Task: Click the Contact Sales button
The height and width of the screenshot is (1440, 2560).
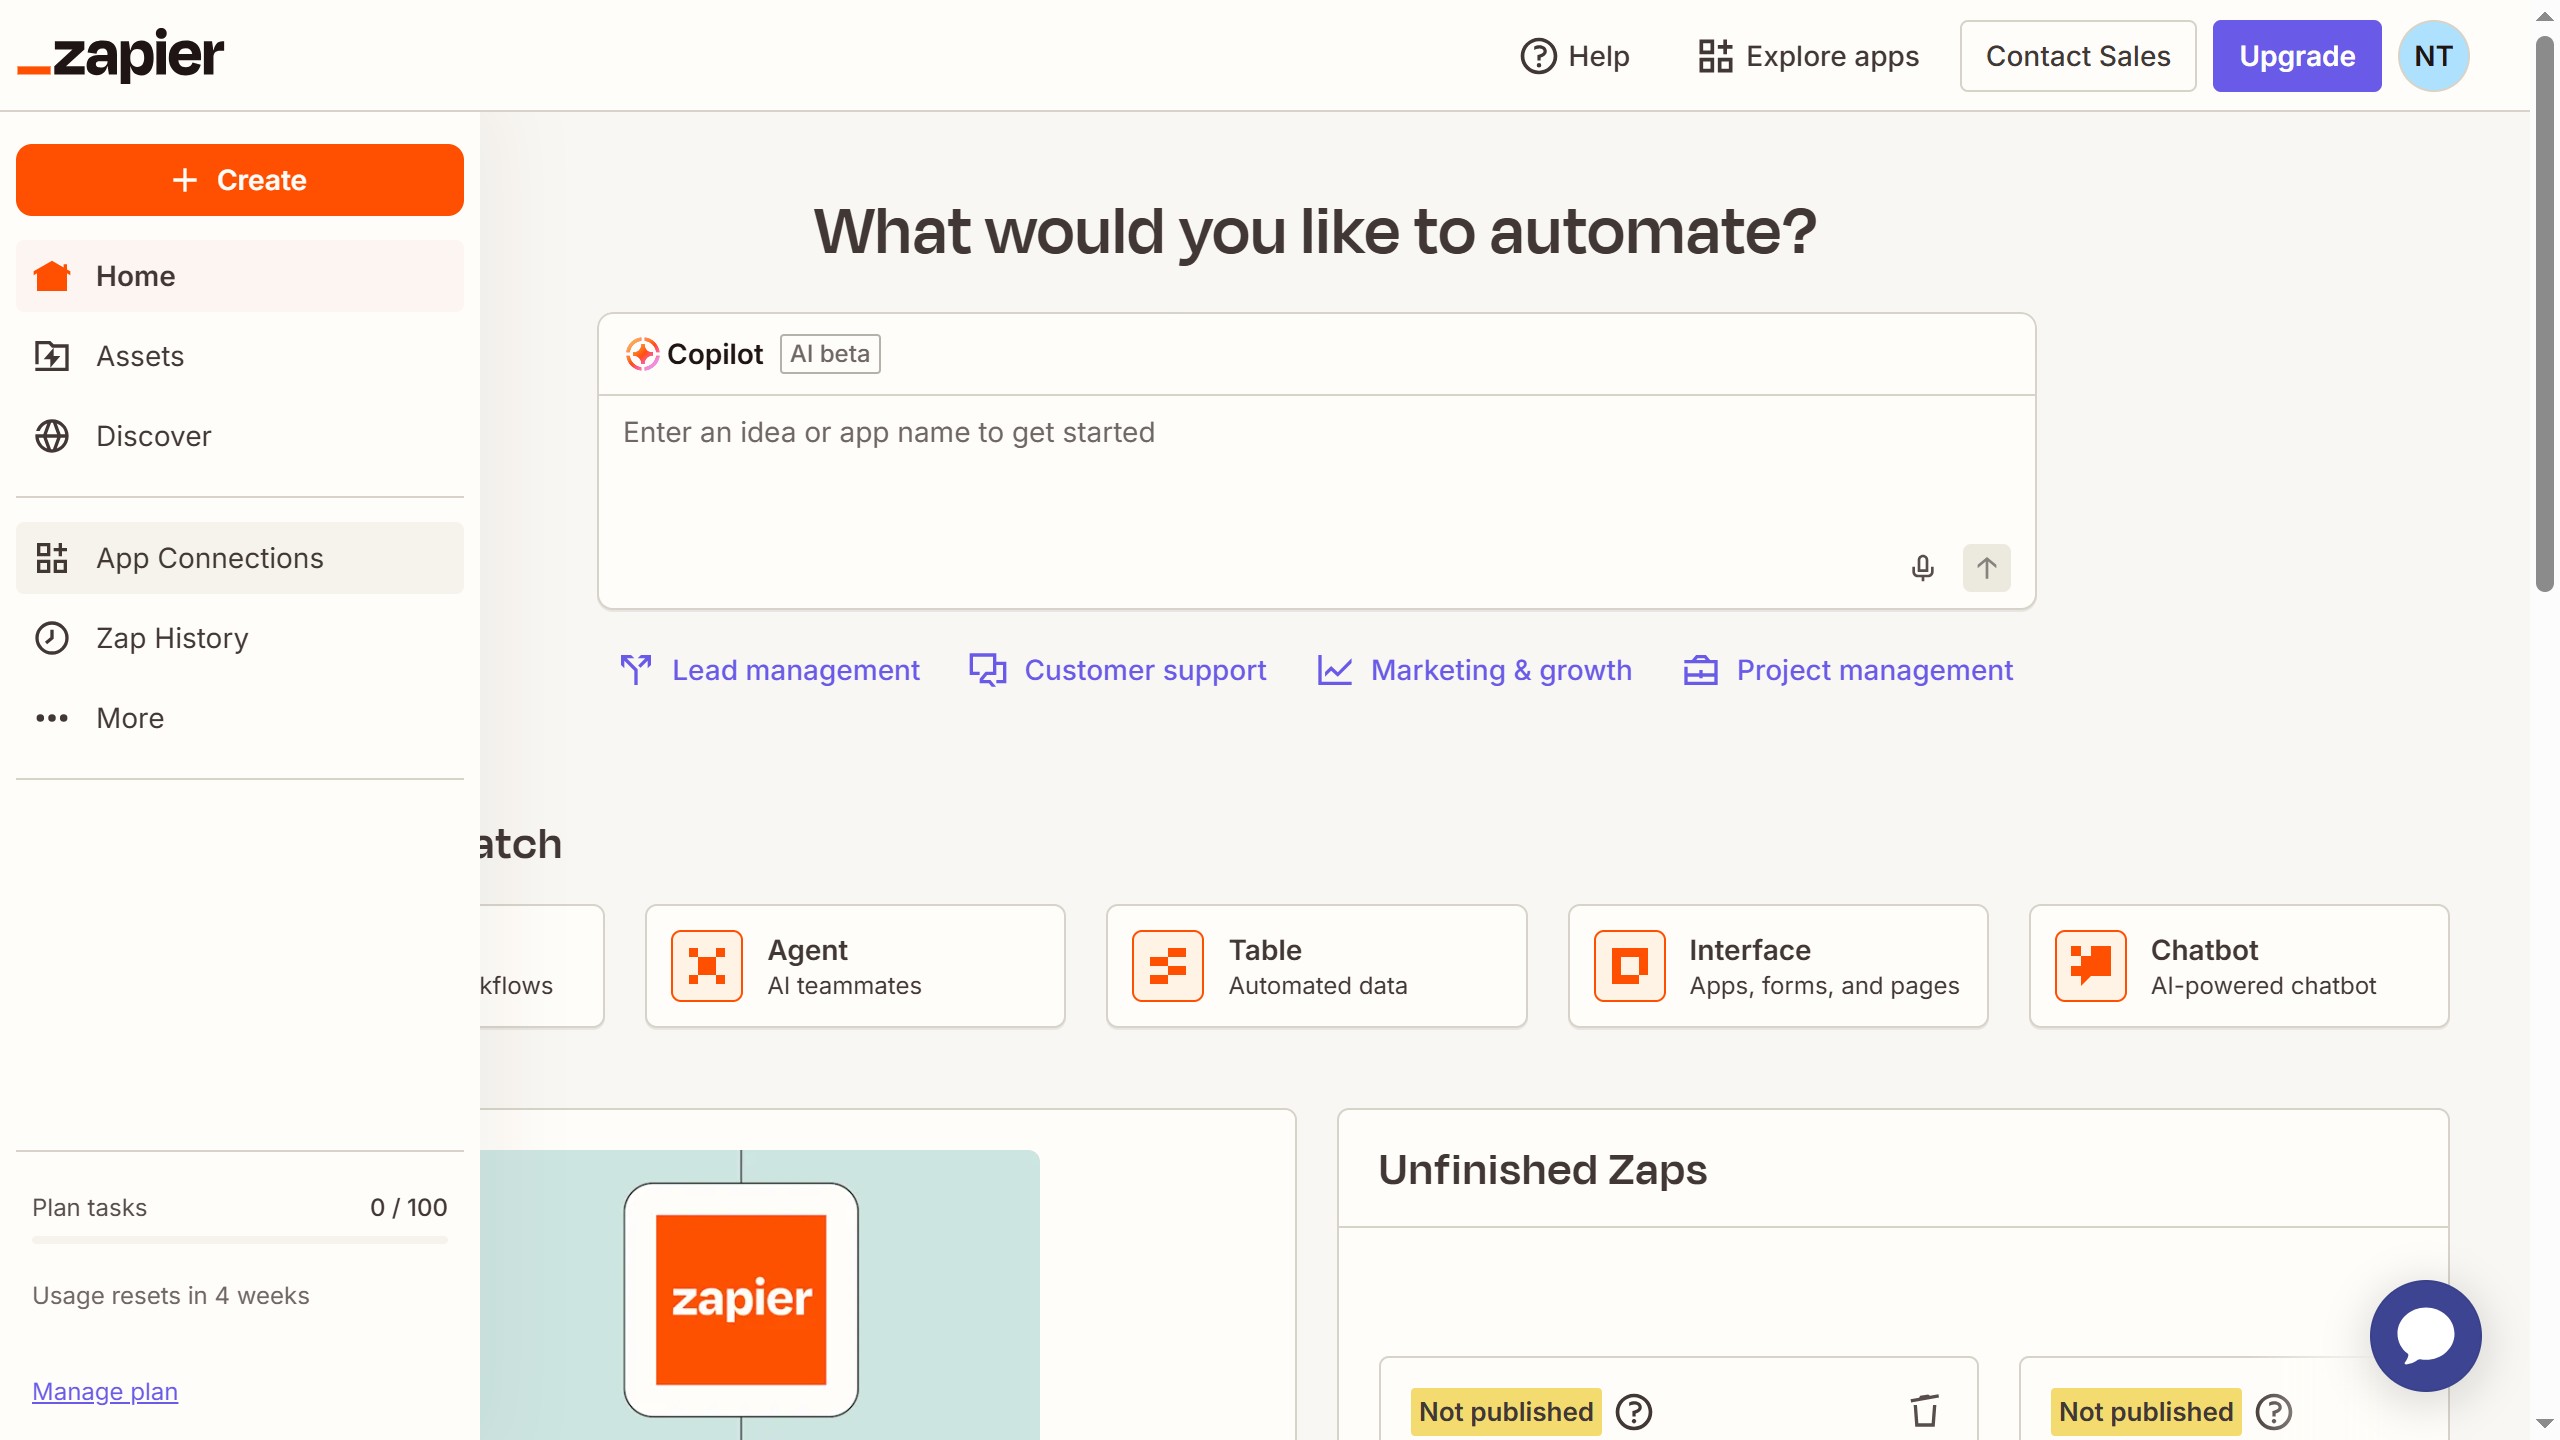Action: point(2078,56)
